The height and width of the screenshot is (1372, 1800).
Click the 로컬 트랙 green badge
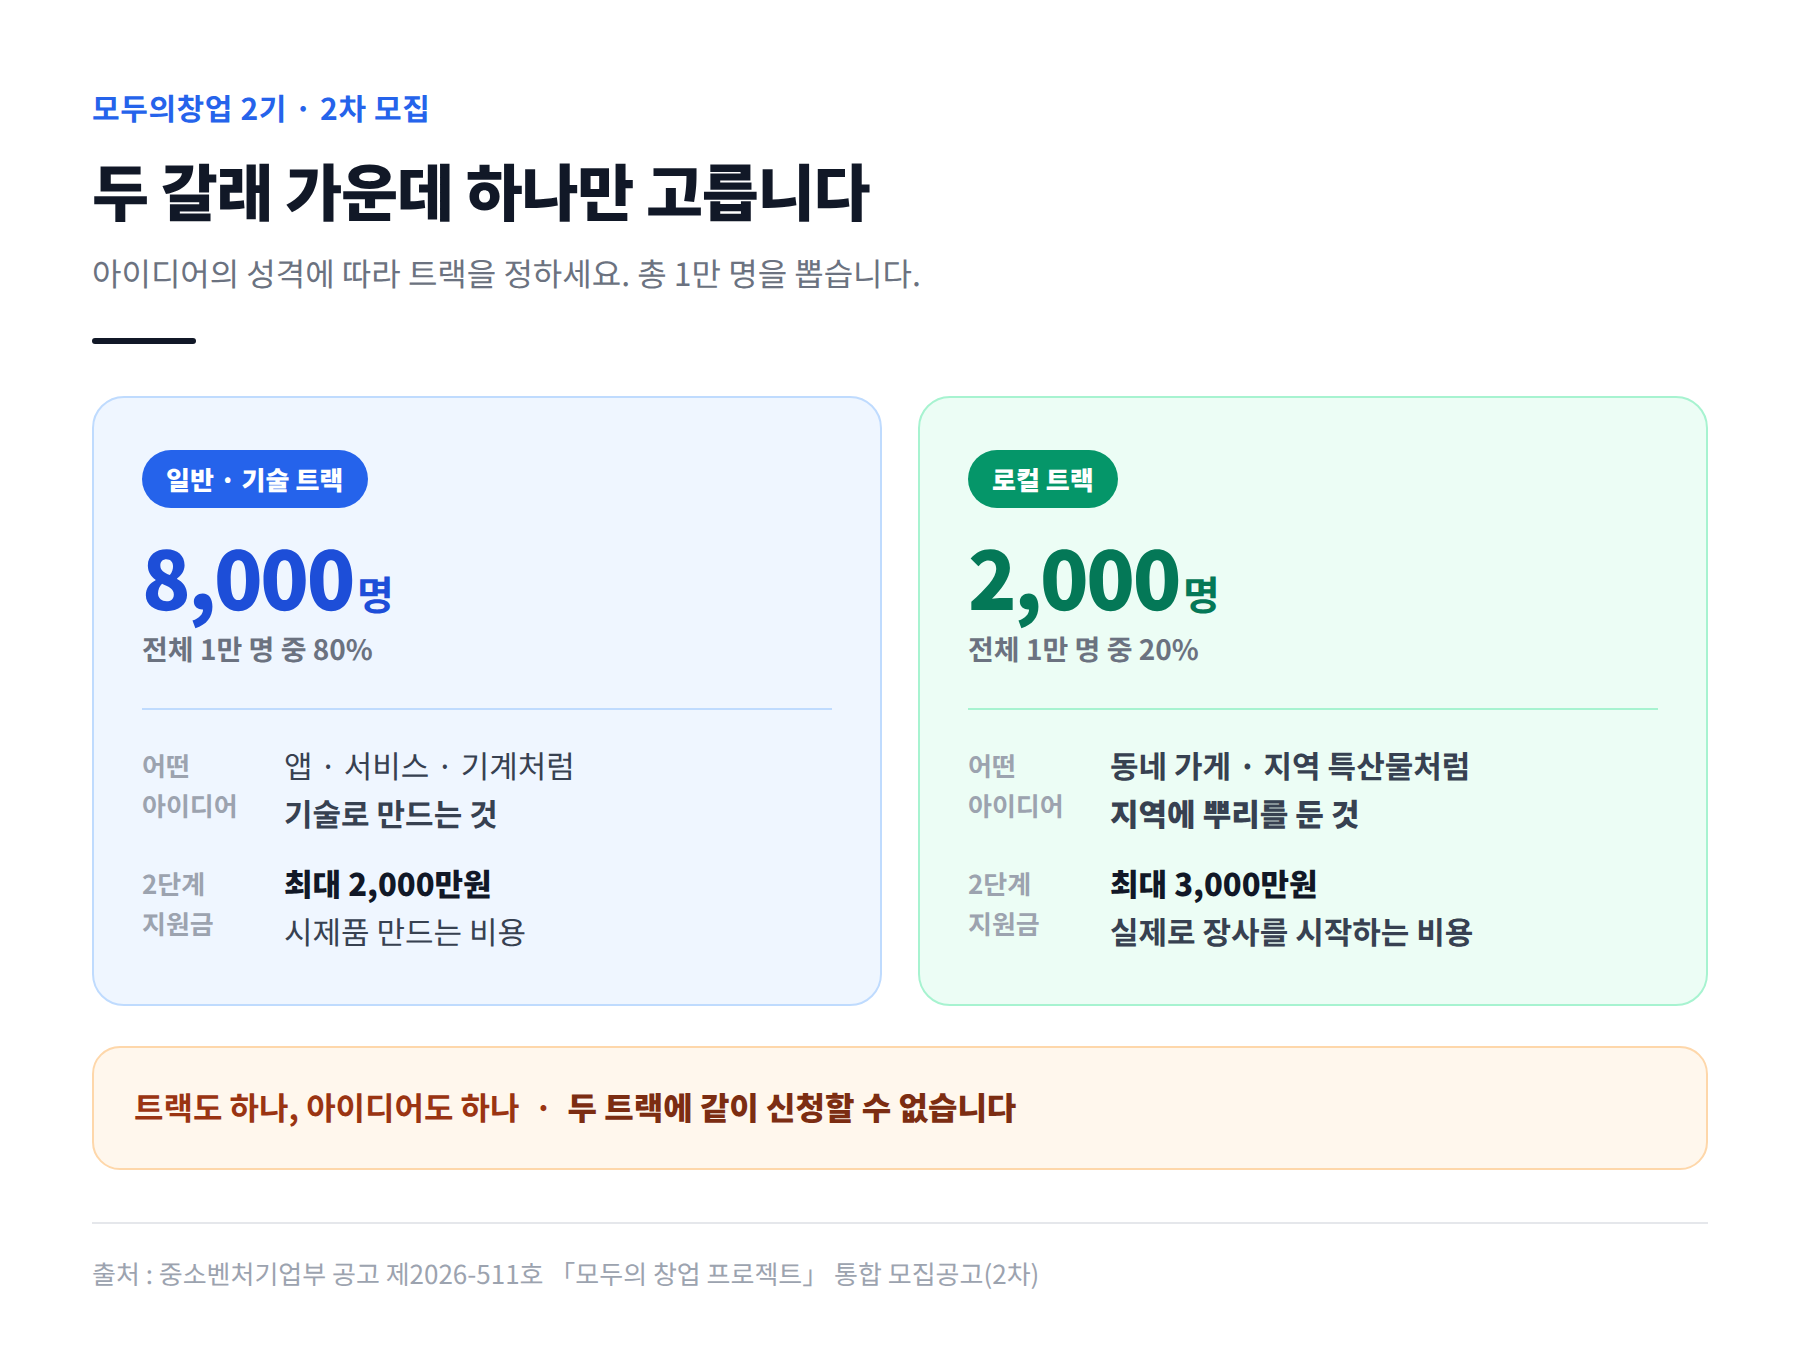[x=1042, y=479]
